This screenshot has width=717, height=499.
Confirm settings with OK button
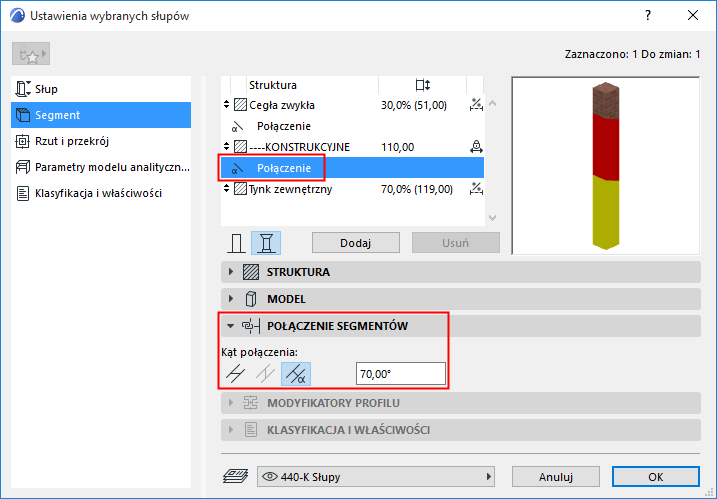pyautogui.click(x=656, y=477)
